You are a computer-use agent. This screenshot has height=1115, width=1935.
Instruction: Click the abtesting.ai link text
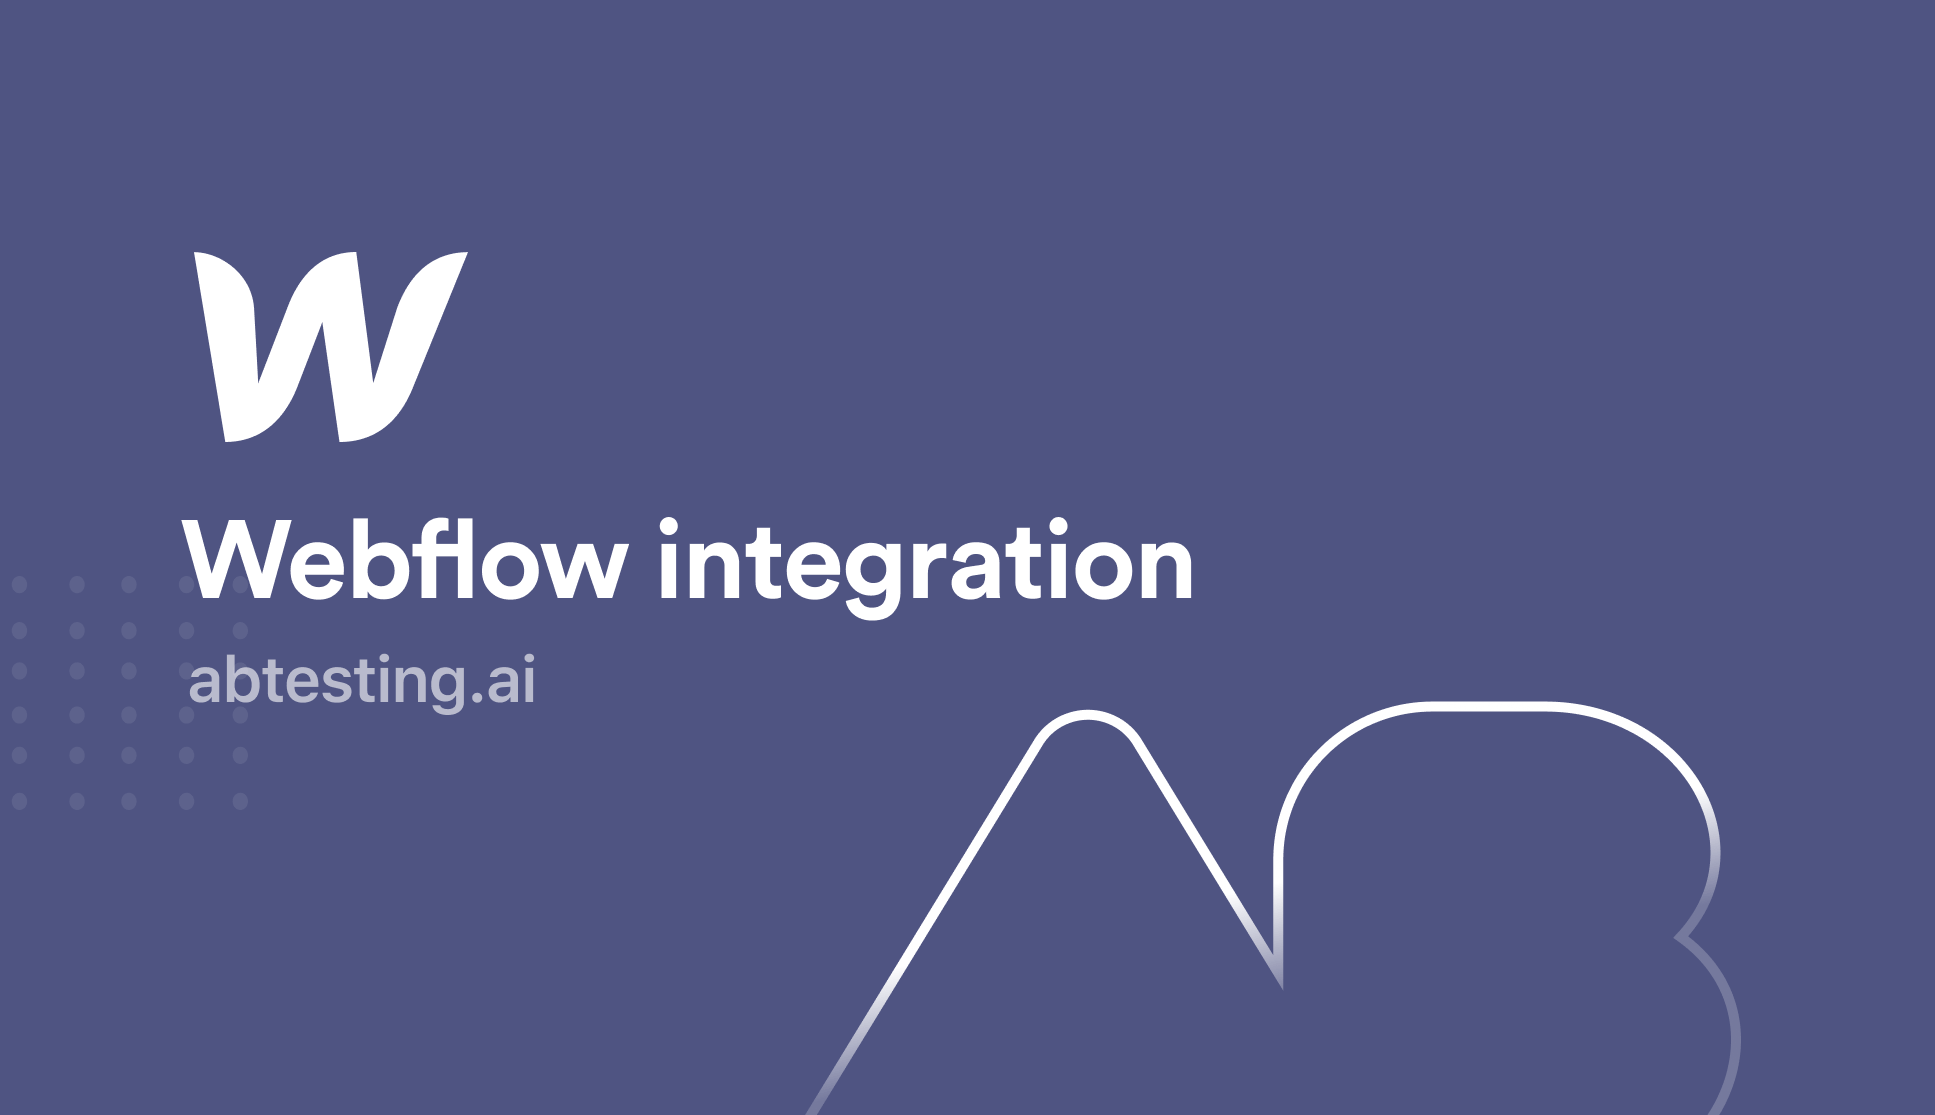(360, 682)
